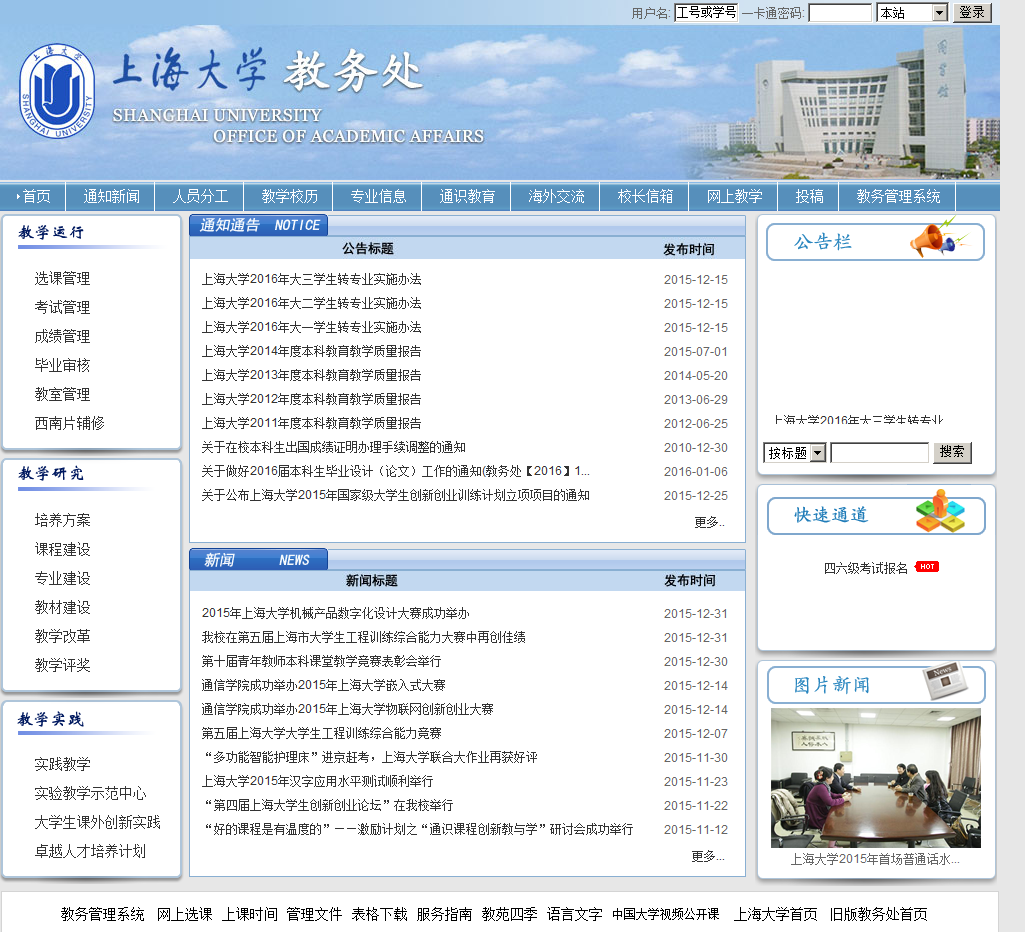Open notice 上海大学2016年大三学生转专业实施办法
1025x932 pixels.
(x=311, y=279)
